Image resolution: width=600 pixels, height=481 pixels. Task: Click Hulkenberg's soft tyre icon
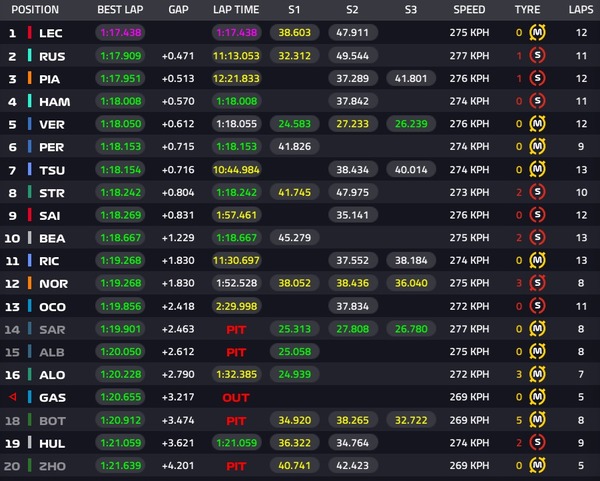[x=540, y=442]
